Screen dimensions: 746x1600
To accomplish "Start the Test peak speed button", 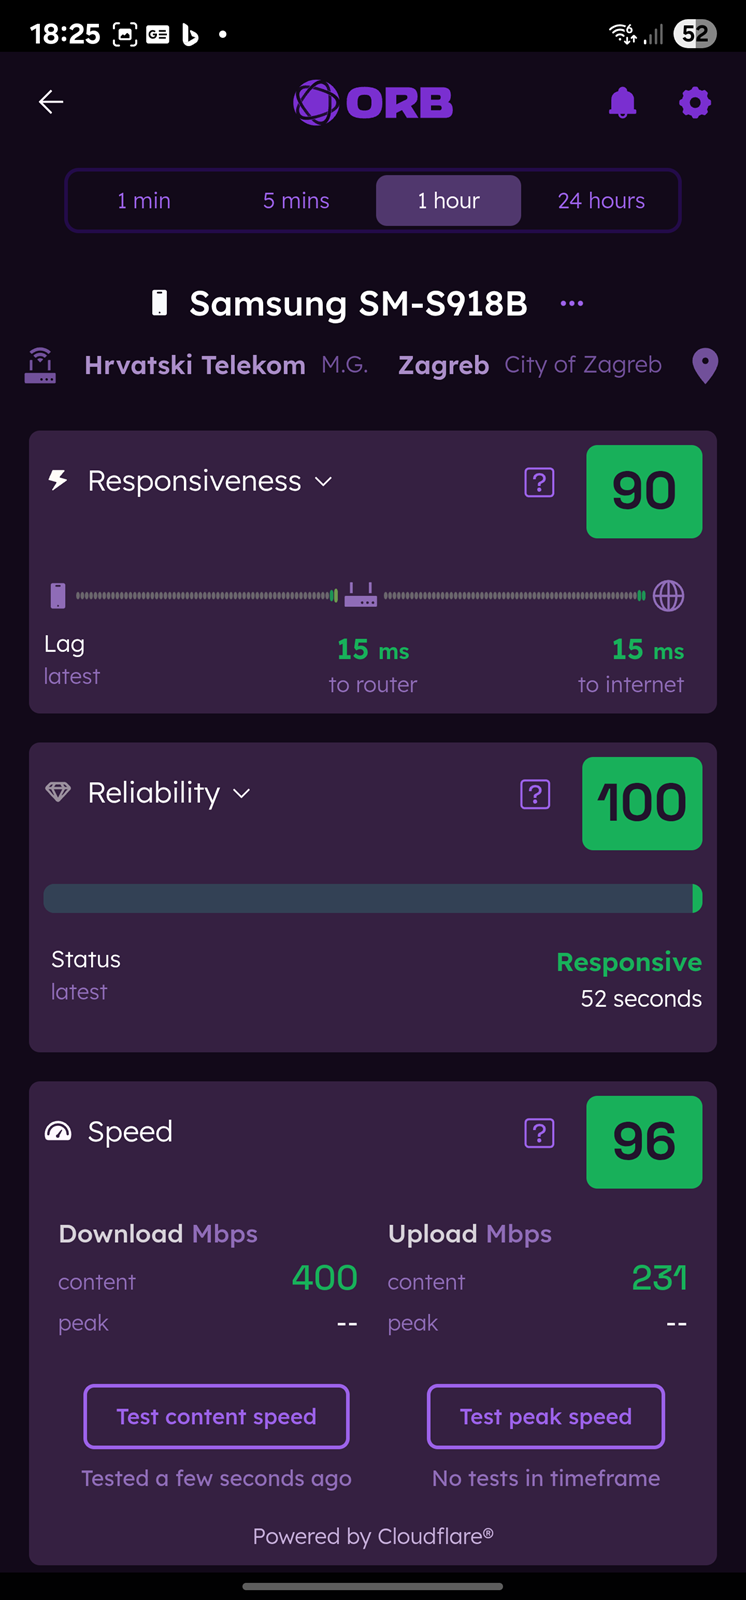I will pyautogui.click(x=546, y=1417).
